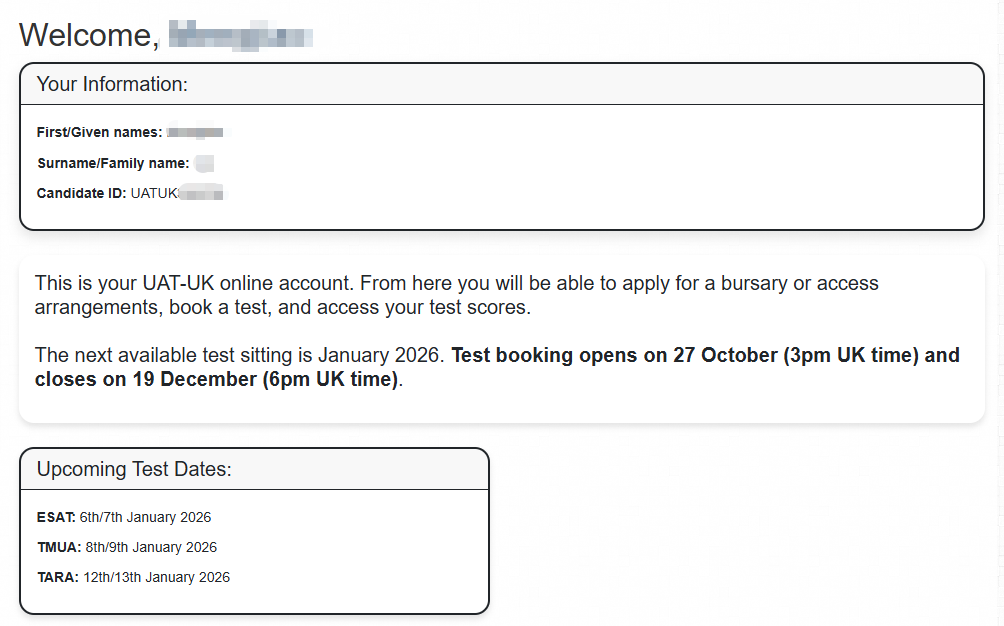
Task: Click the 12th/13th January 2026 date
Action: pos(156,577)
